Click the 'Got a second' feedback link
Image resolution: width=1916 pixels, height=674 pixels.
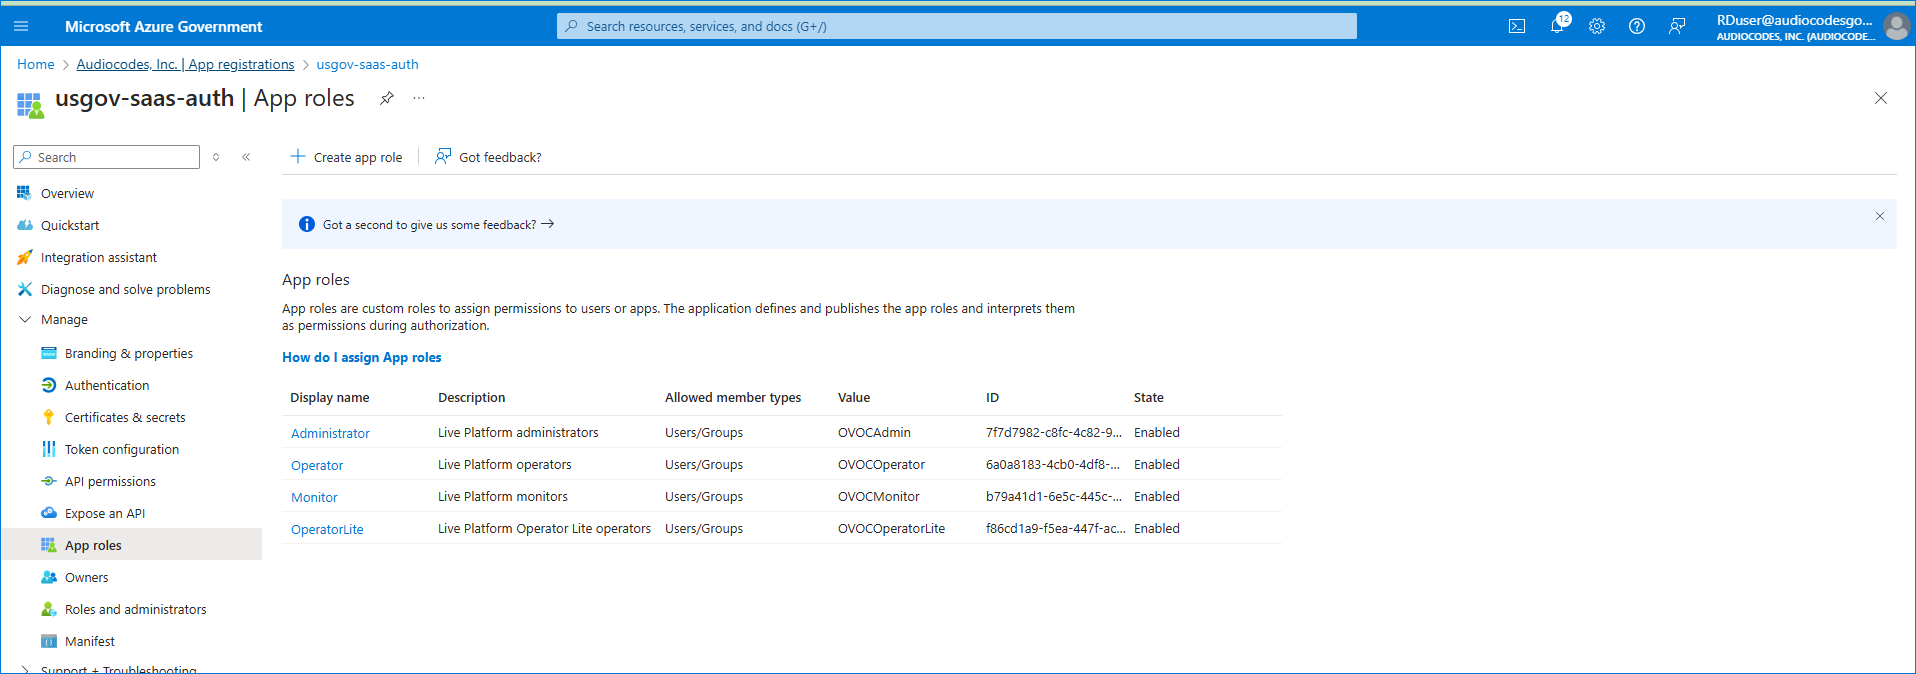tap(438, 225)
